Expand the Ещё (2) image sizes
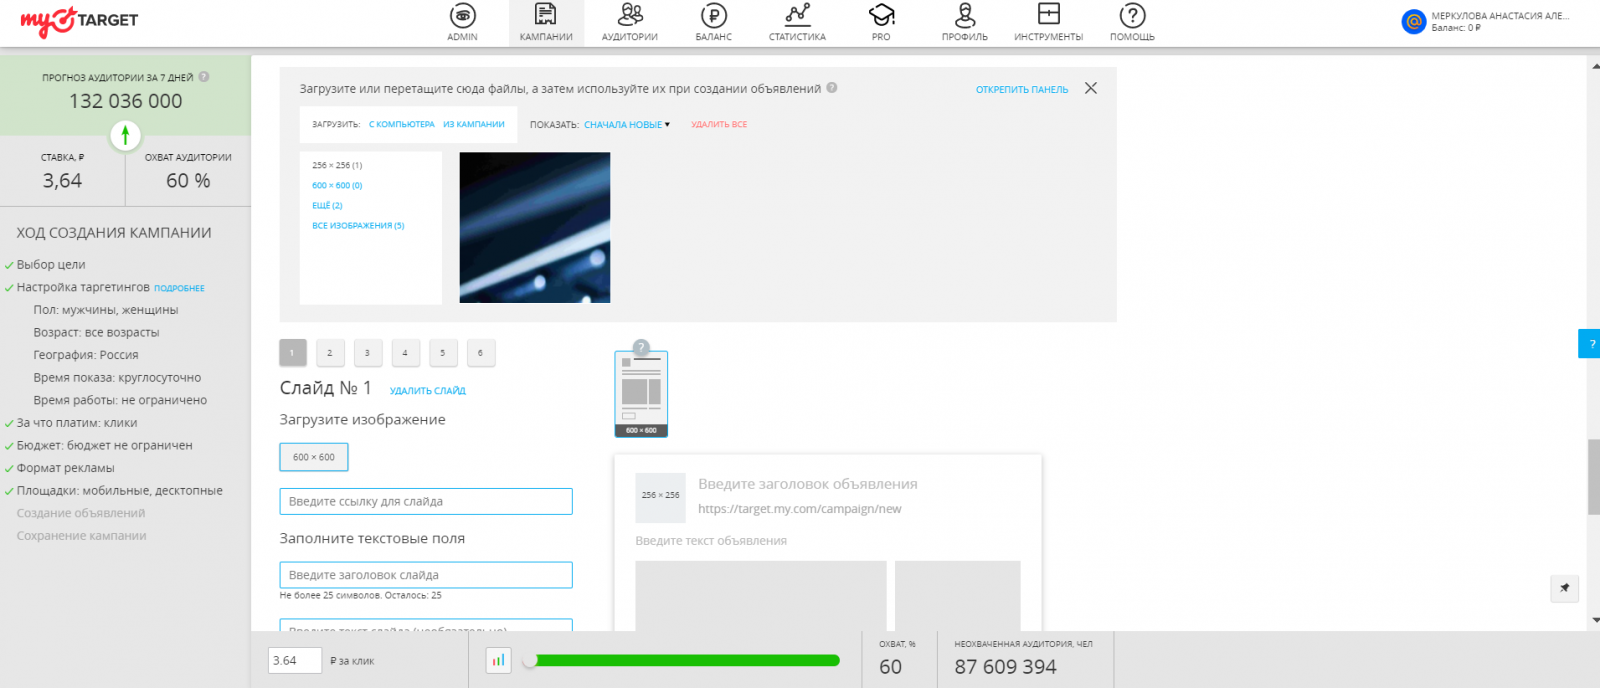The height and width of the screenshot is (688, 1600). pos(327,206)
